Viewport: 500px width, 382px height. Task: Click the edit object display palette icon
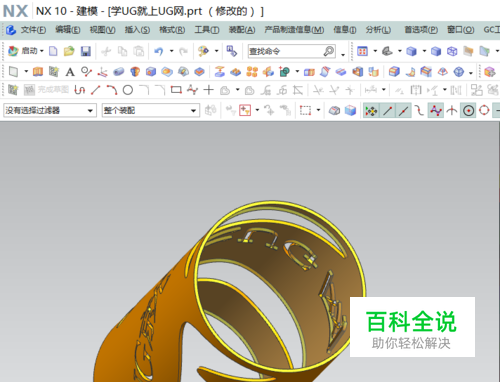(203, 51)
